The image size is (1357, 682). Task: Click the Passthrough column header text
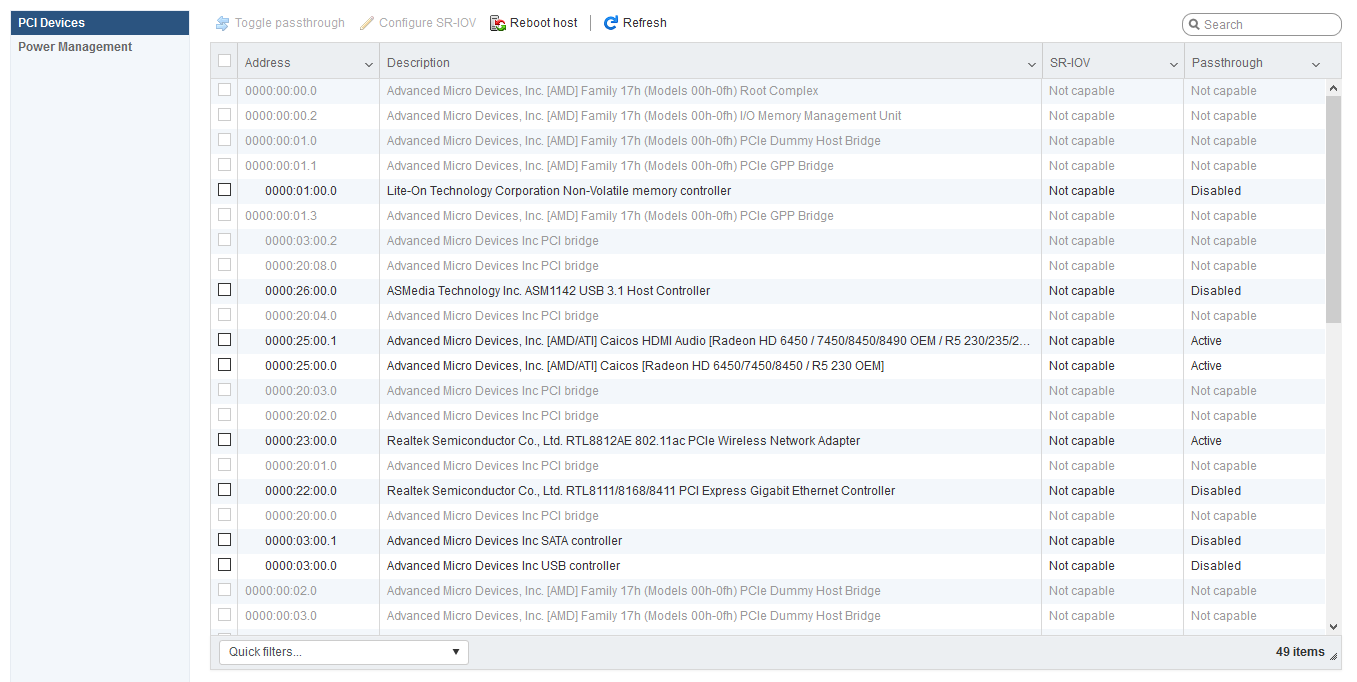(1227, 63)
